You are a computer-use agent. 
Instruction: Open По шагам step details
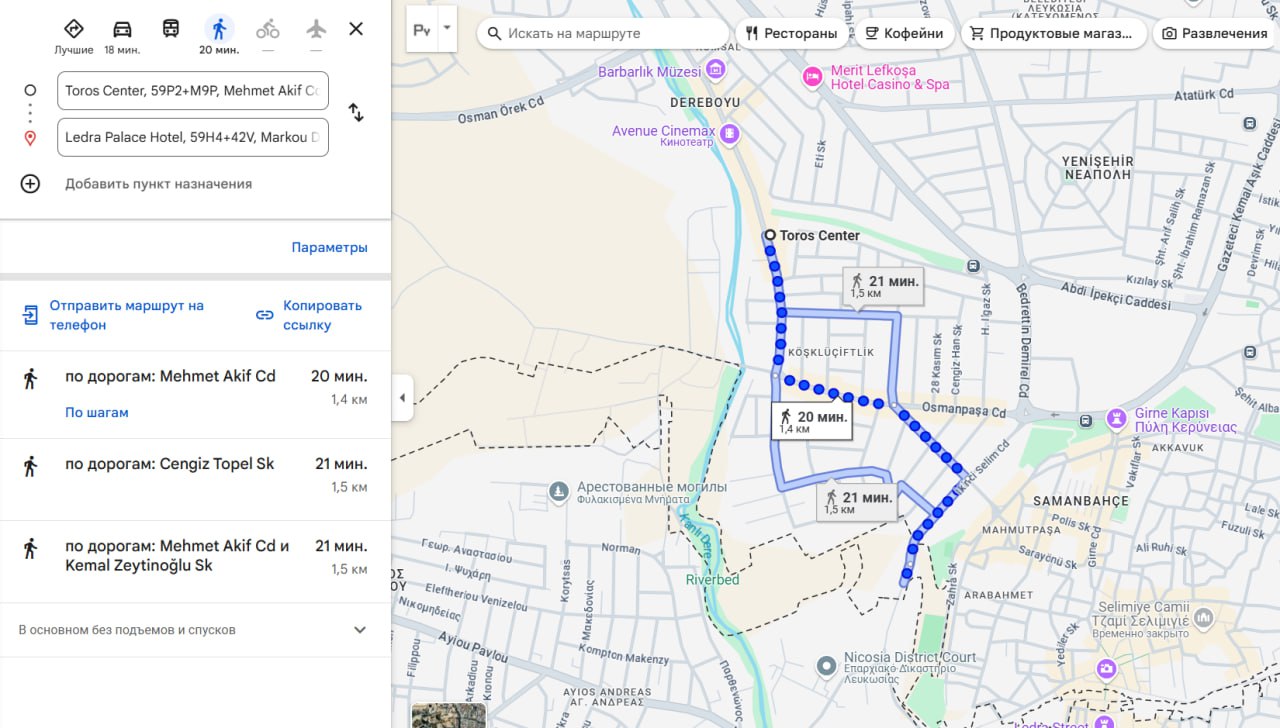click(x=97, y=412)
